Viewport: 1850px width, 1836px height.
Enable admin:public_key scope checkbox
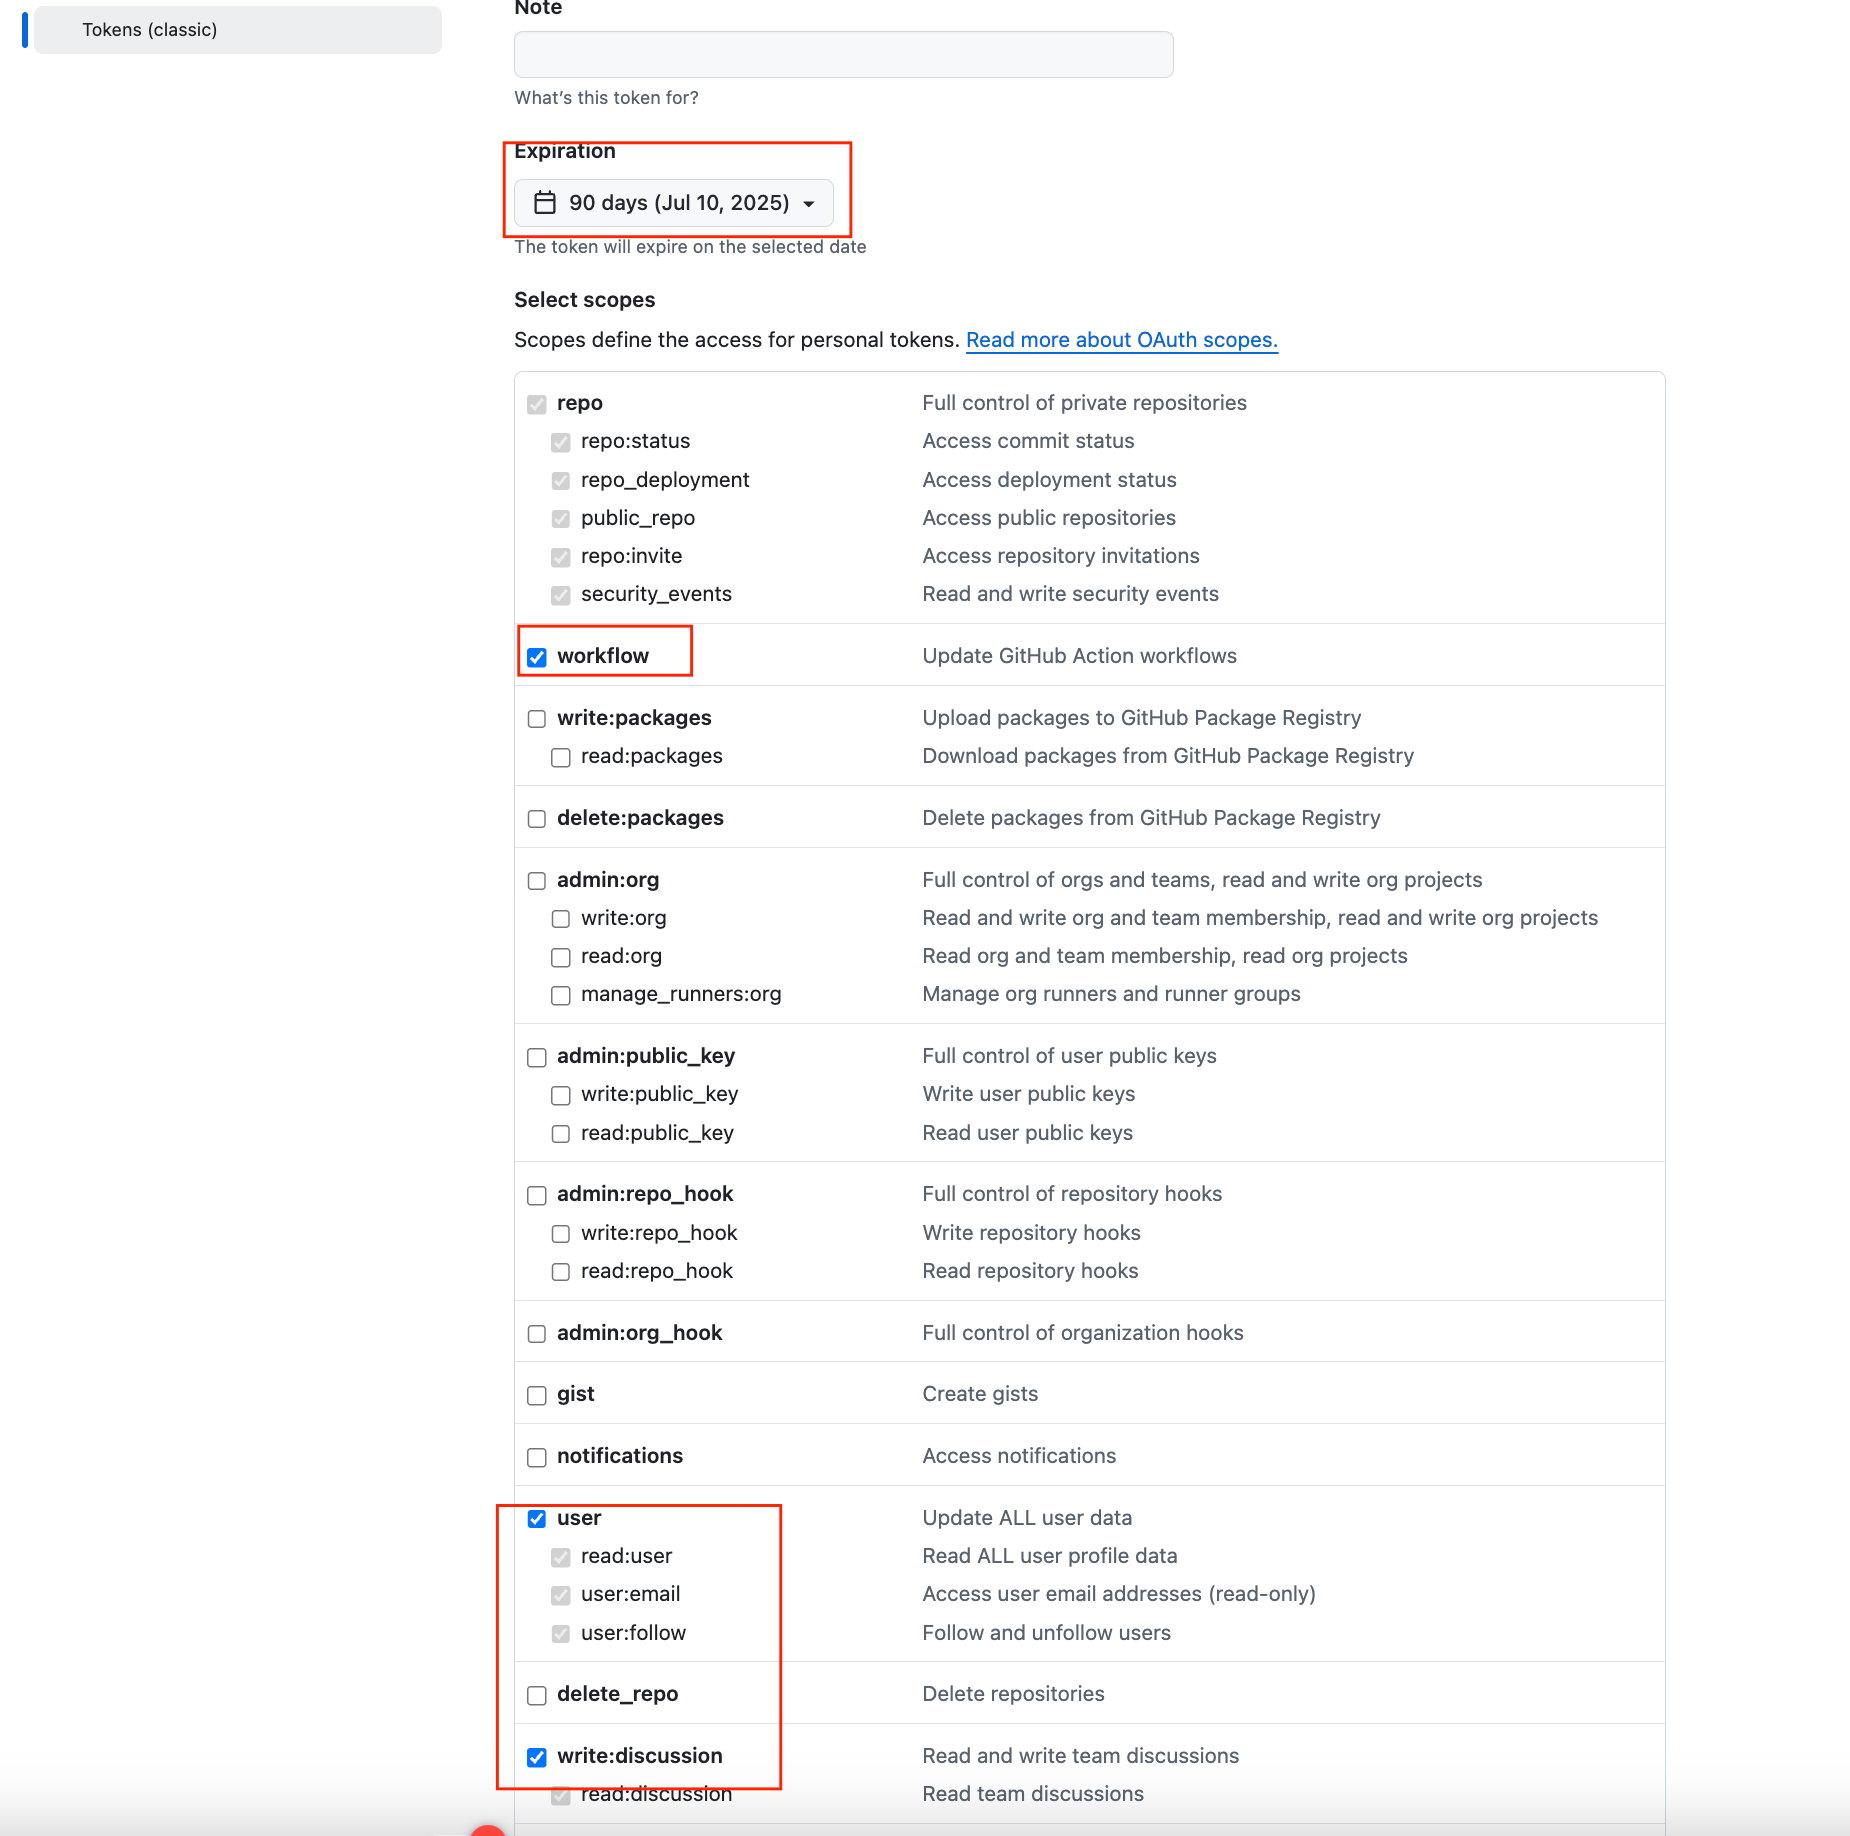pyautogui.click(x=537, y=1057)
